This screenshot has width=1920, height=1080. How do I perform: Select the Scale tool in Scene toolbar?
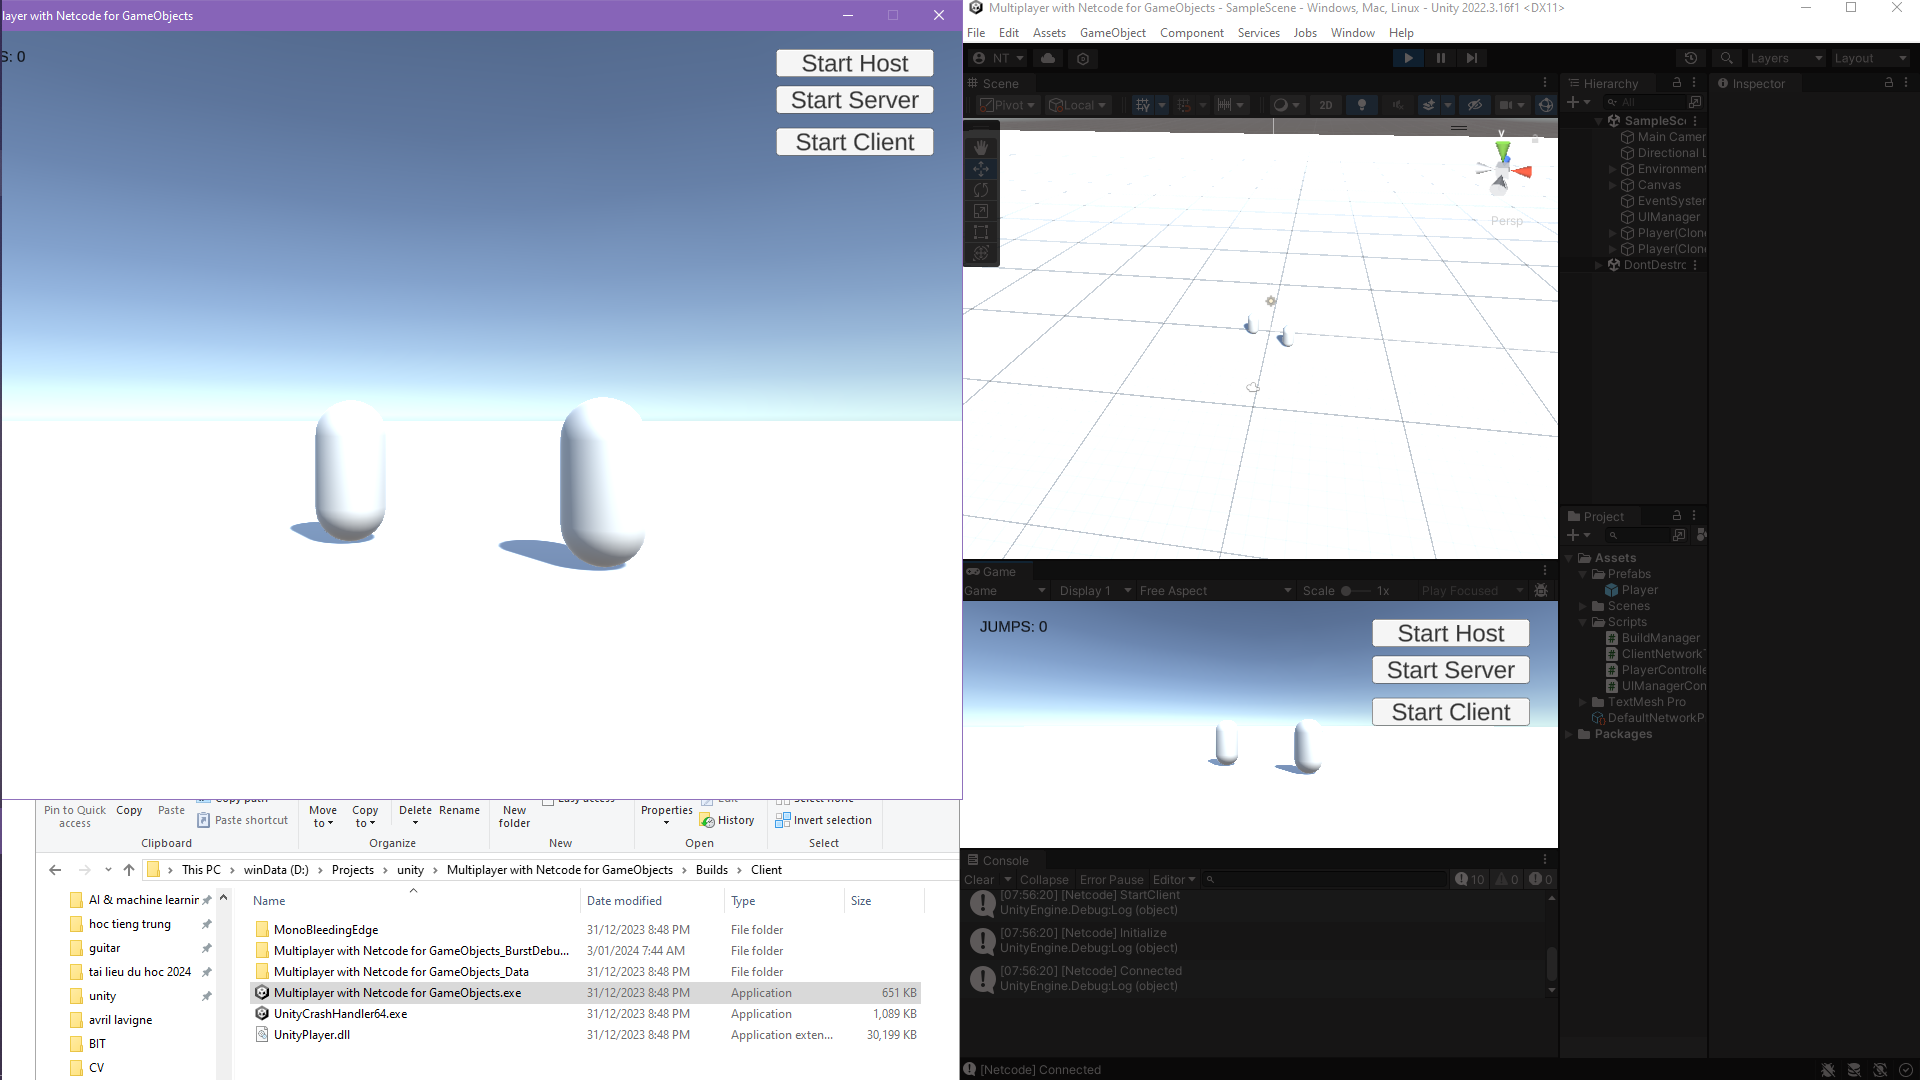click(981, 211)
